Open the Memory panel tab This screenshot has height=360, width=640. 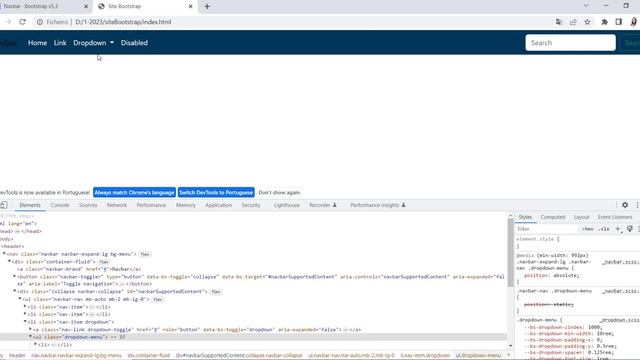click(x=186, y=205)
